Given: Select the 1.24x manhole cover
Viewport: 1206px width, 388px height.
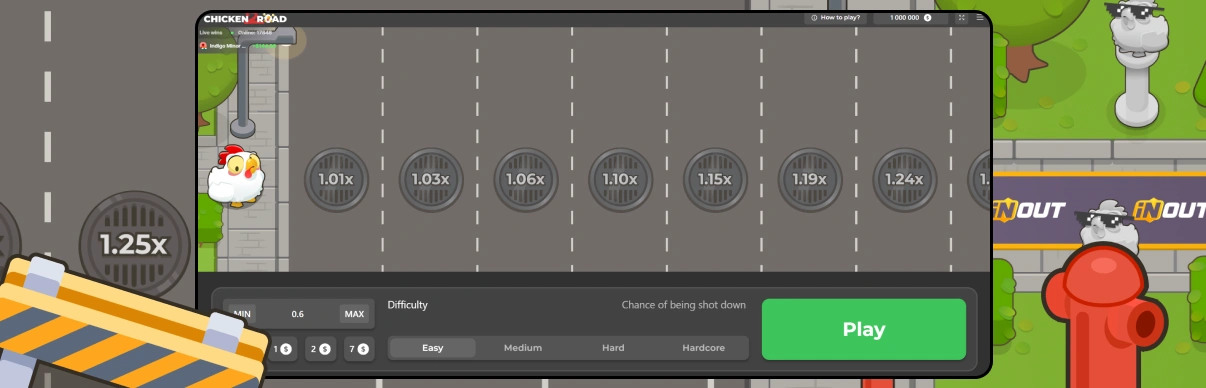Looking at the screenshot, I should coord(905,180).
